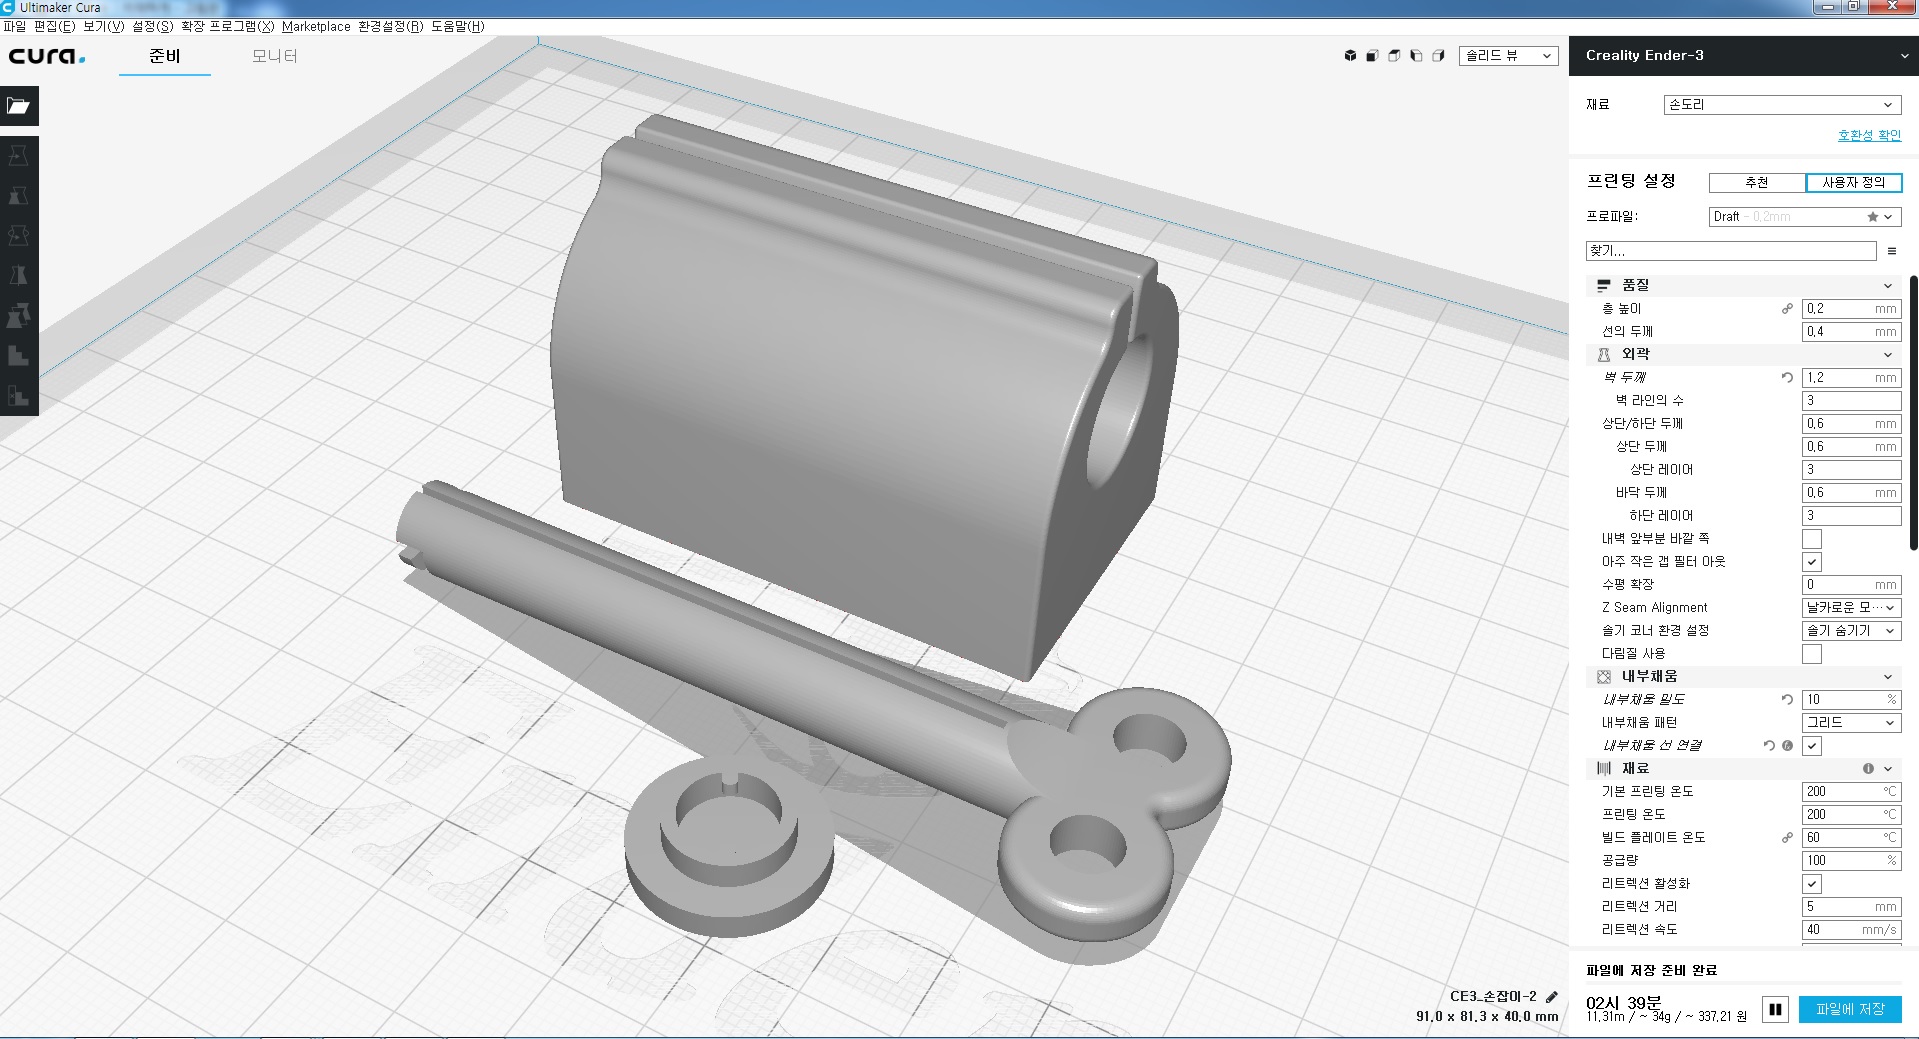Image resolution: width=1919 pixels, height=1039 pixels.
Task: Click the 층 높이 value field
Action: pos(1851,309)
